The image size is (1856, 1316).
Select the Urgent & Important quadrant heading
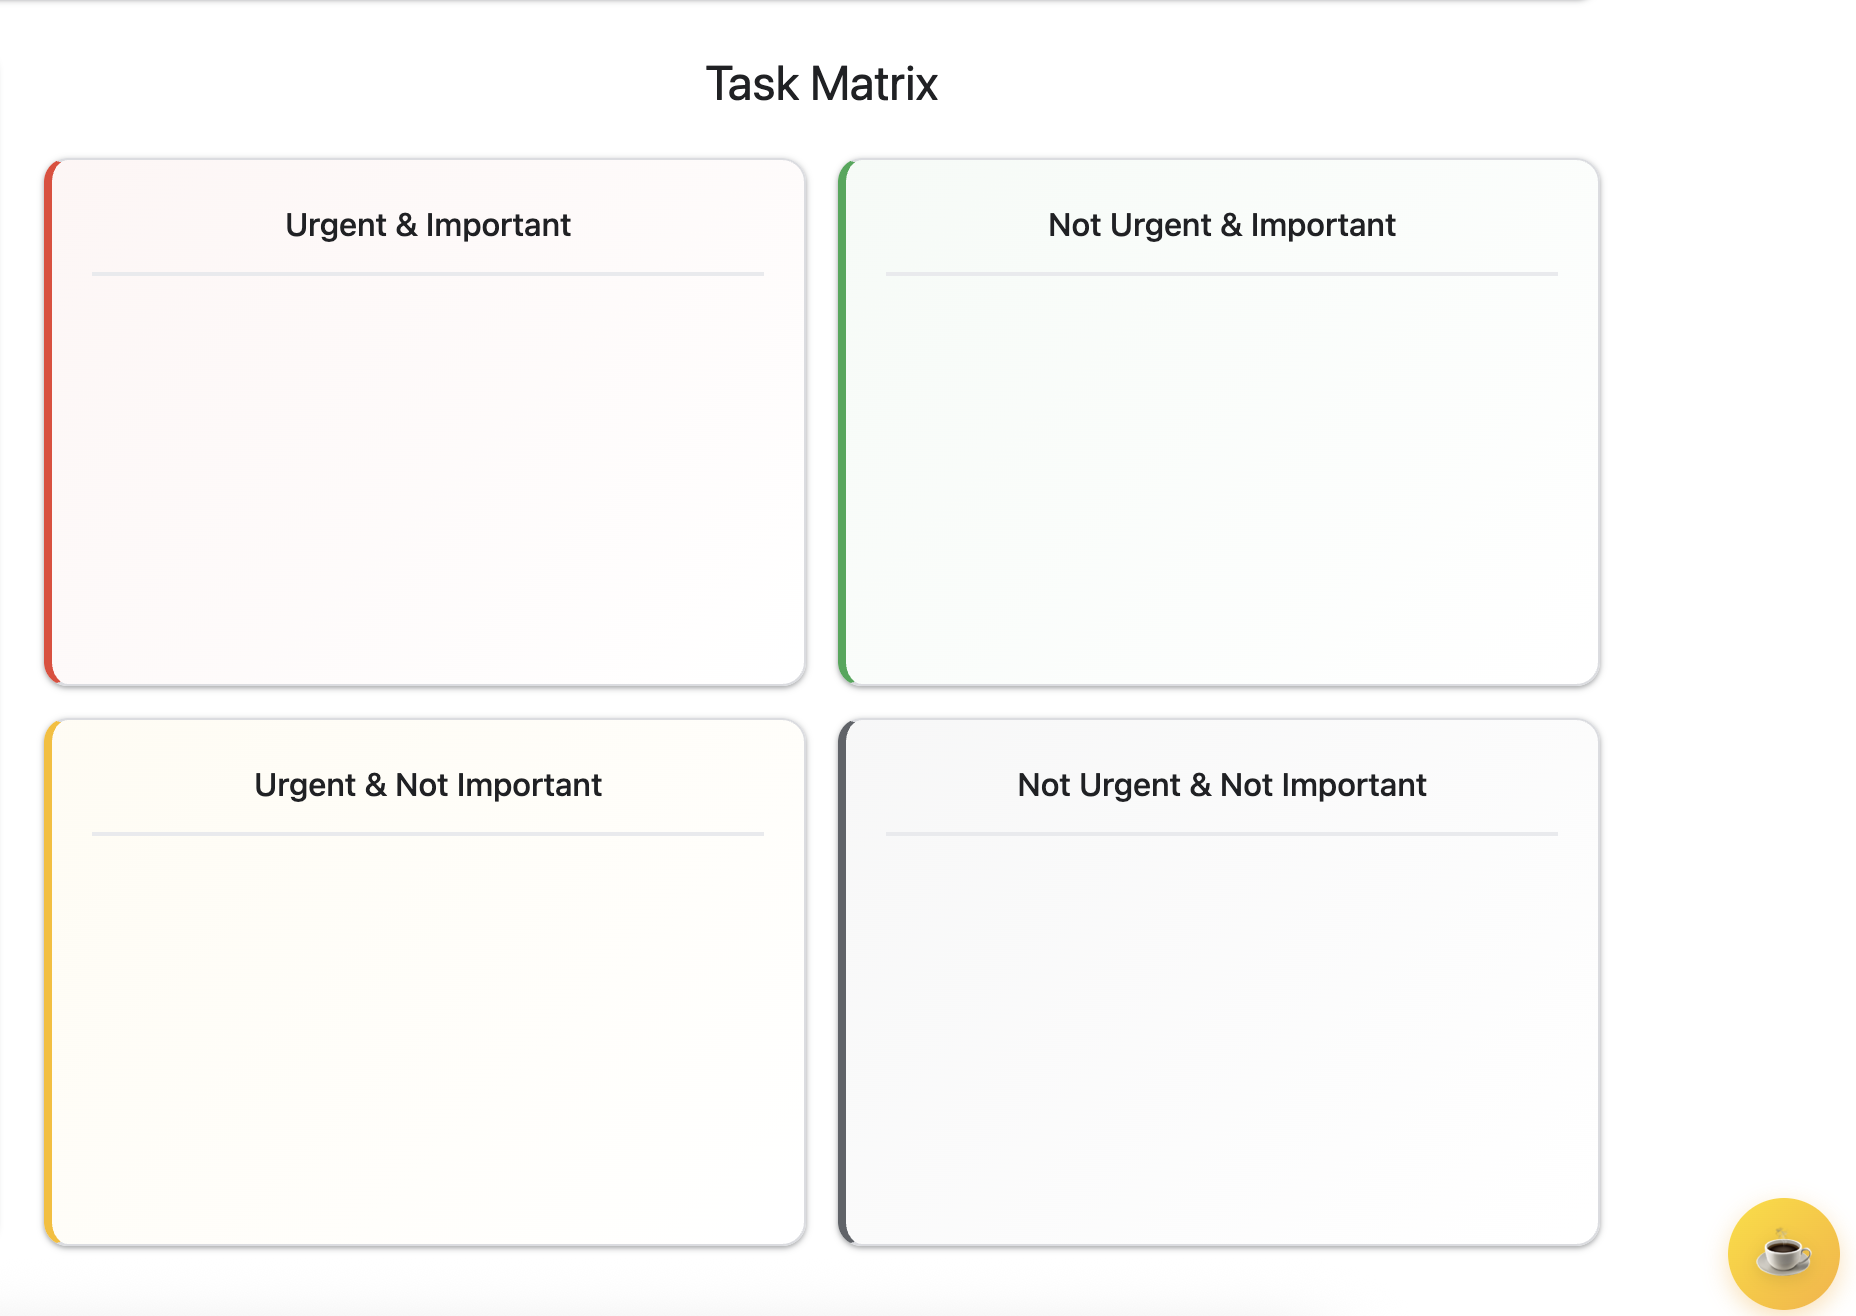[428, 225]
